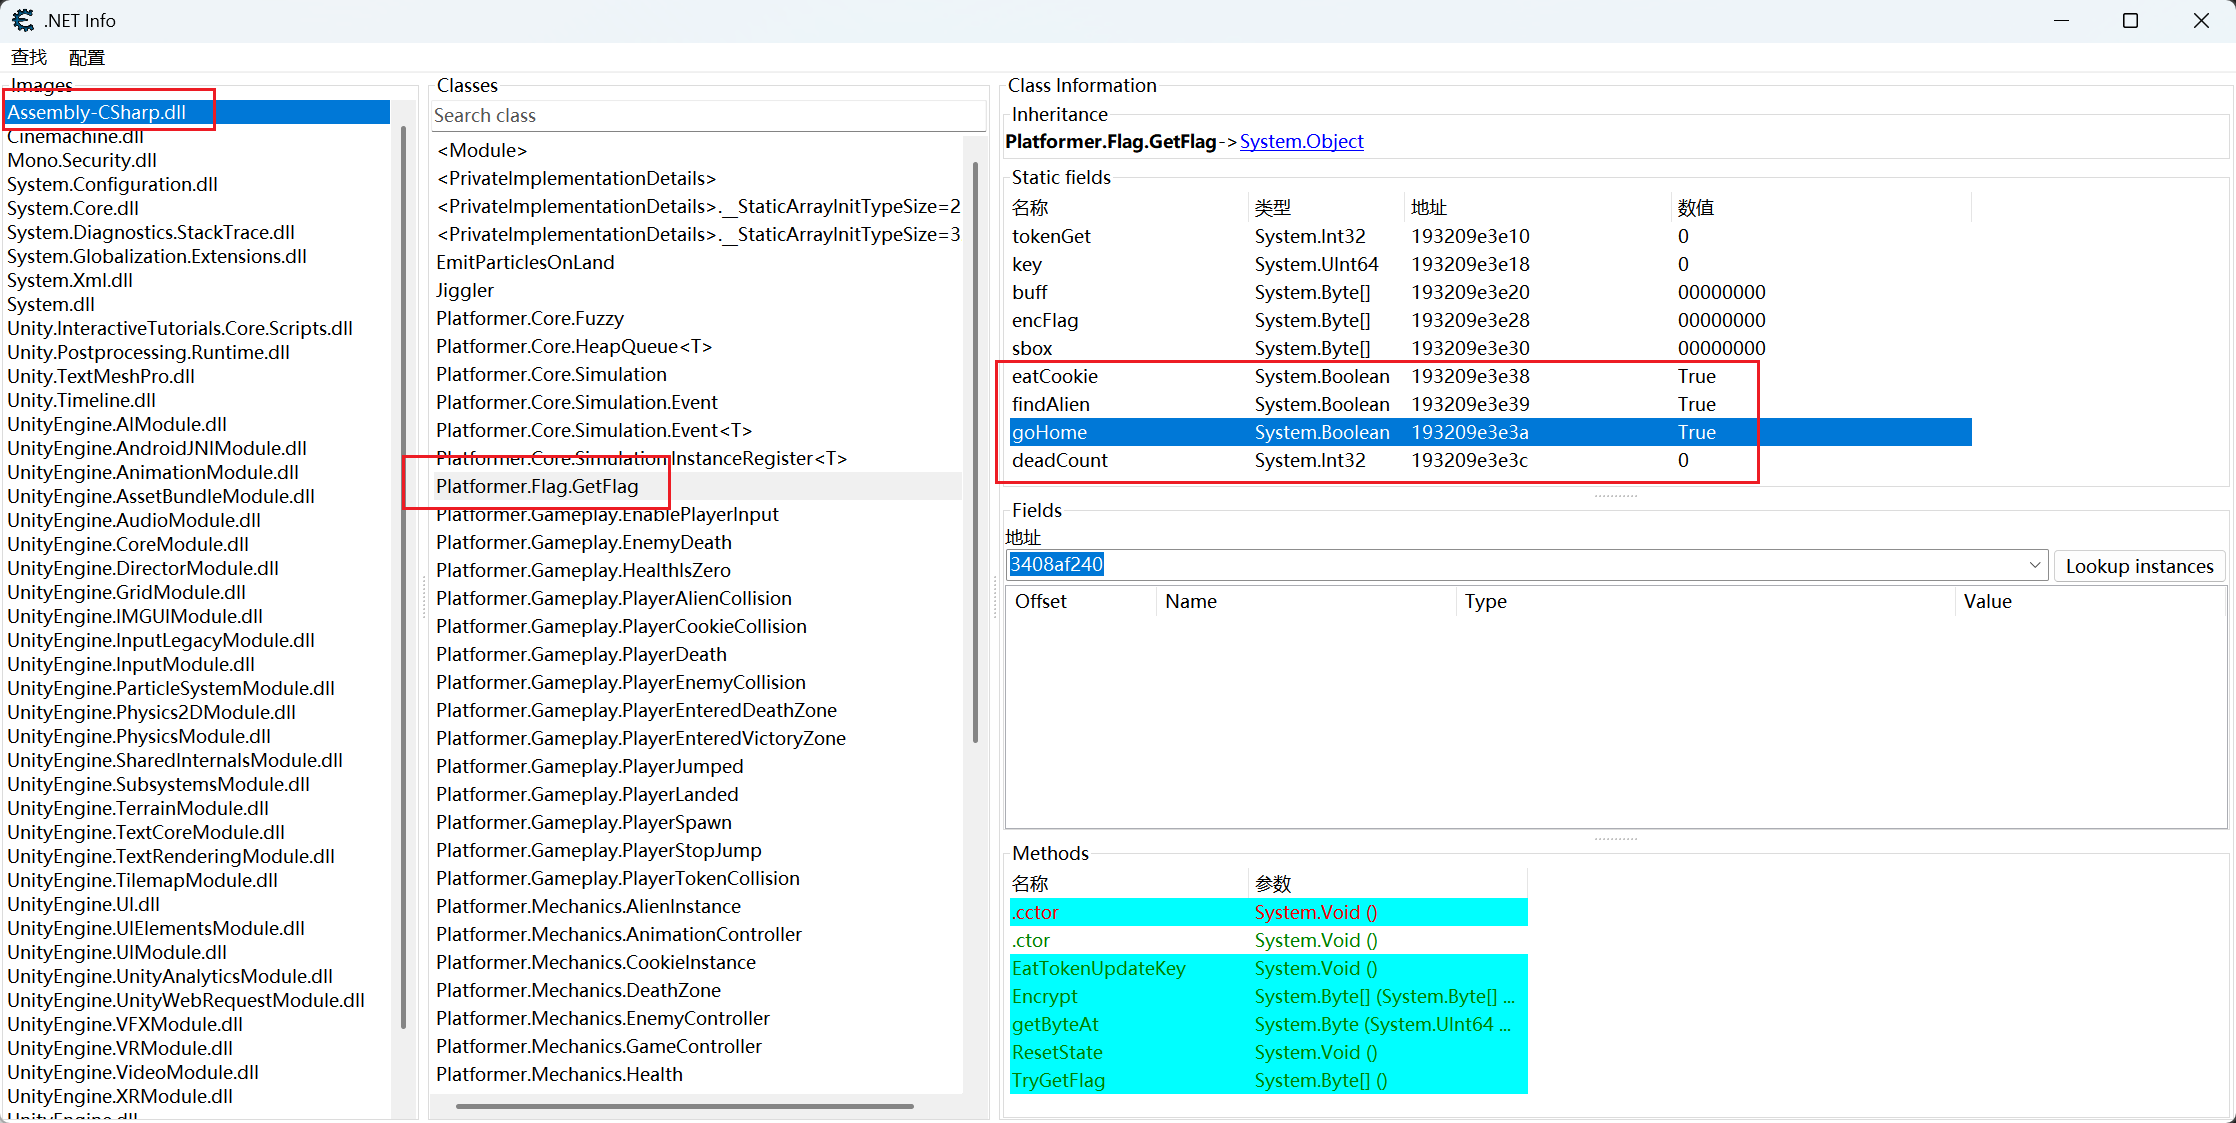The image size is (2236, 1123).
Task: Select Assembly-CSharp.dll in Images list
Action: 97,112
